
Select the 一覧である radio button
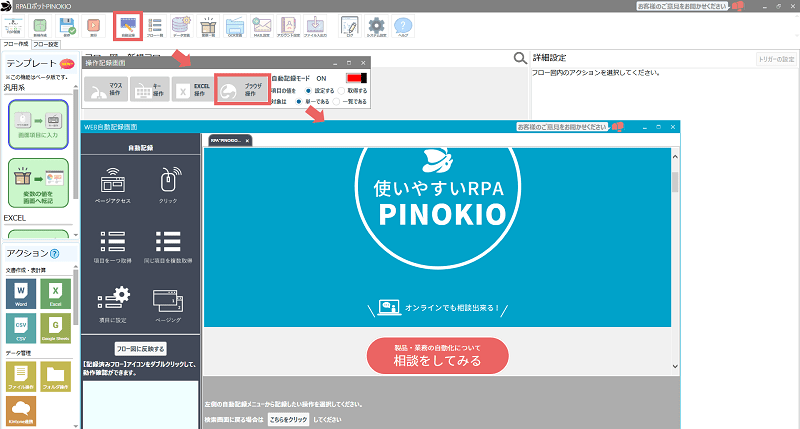pos(336,102)
